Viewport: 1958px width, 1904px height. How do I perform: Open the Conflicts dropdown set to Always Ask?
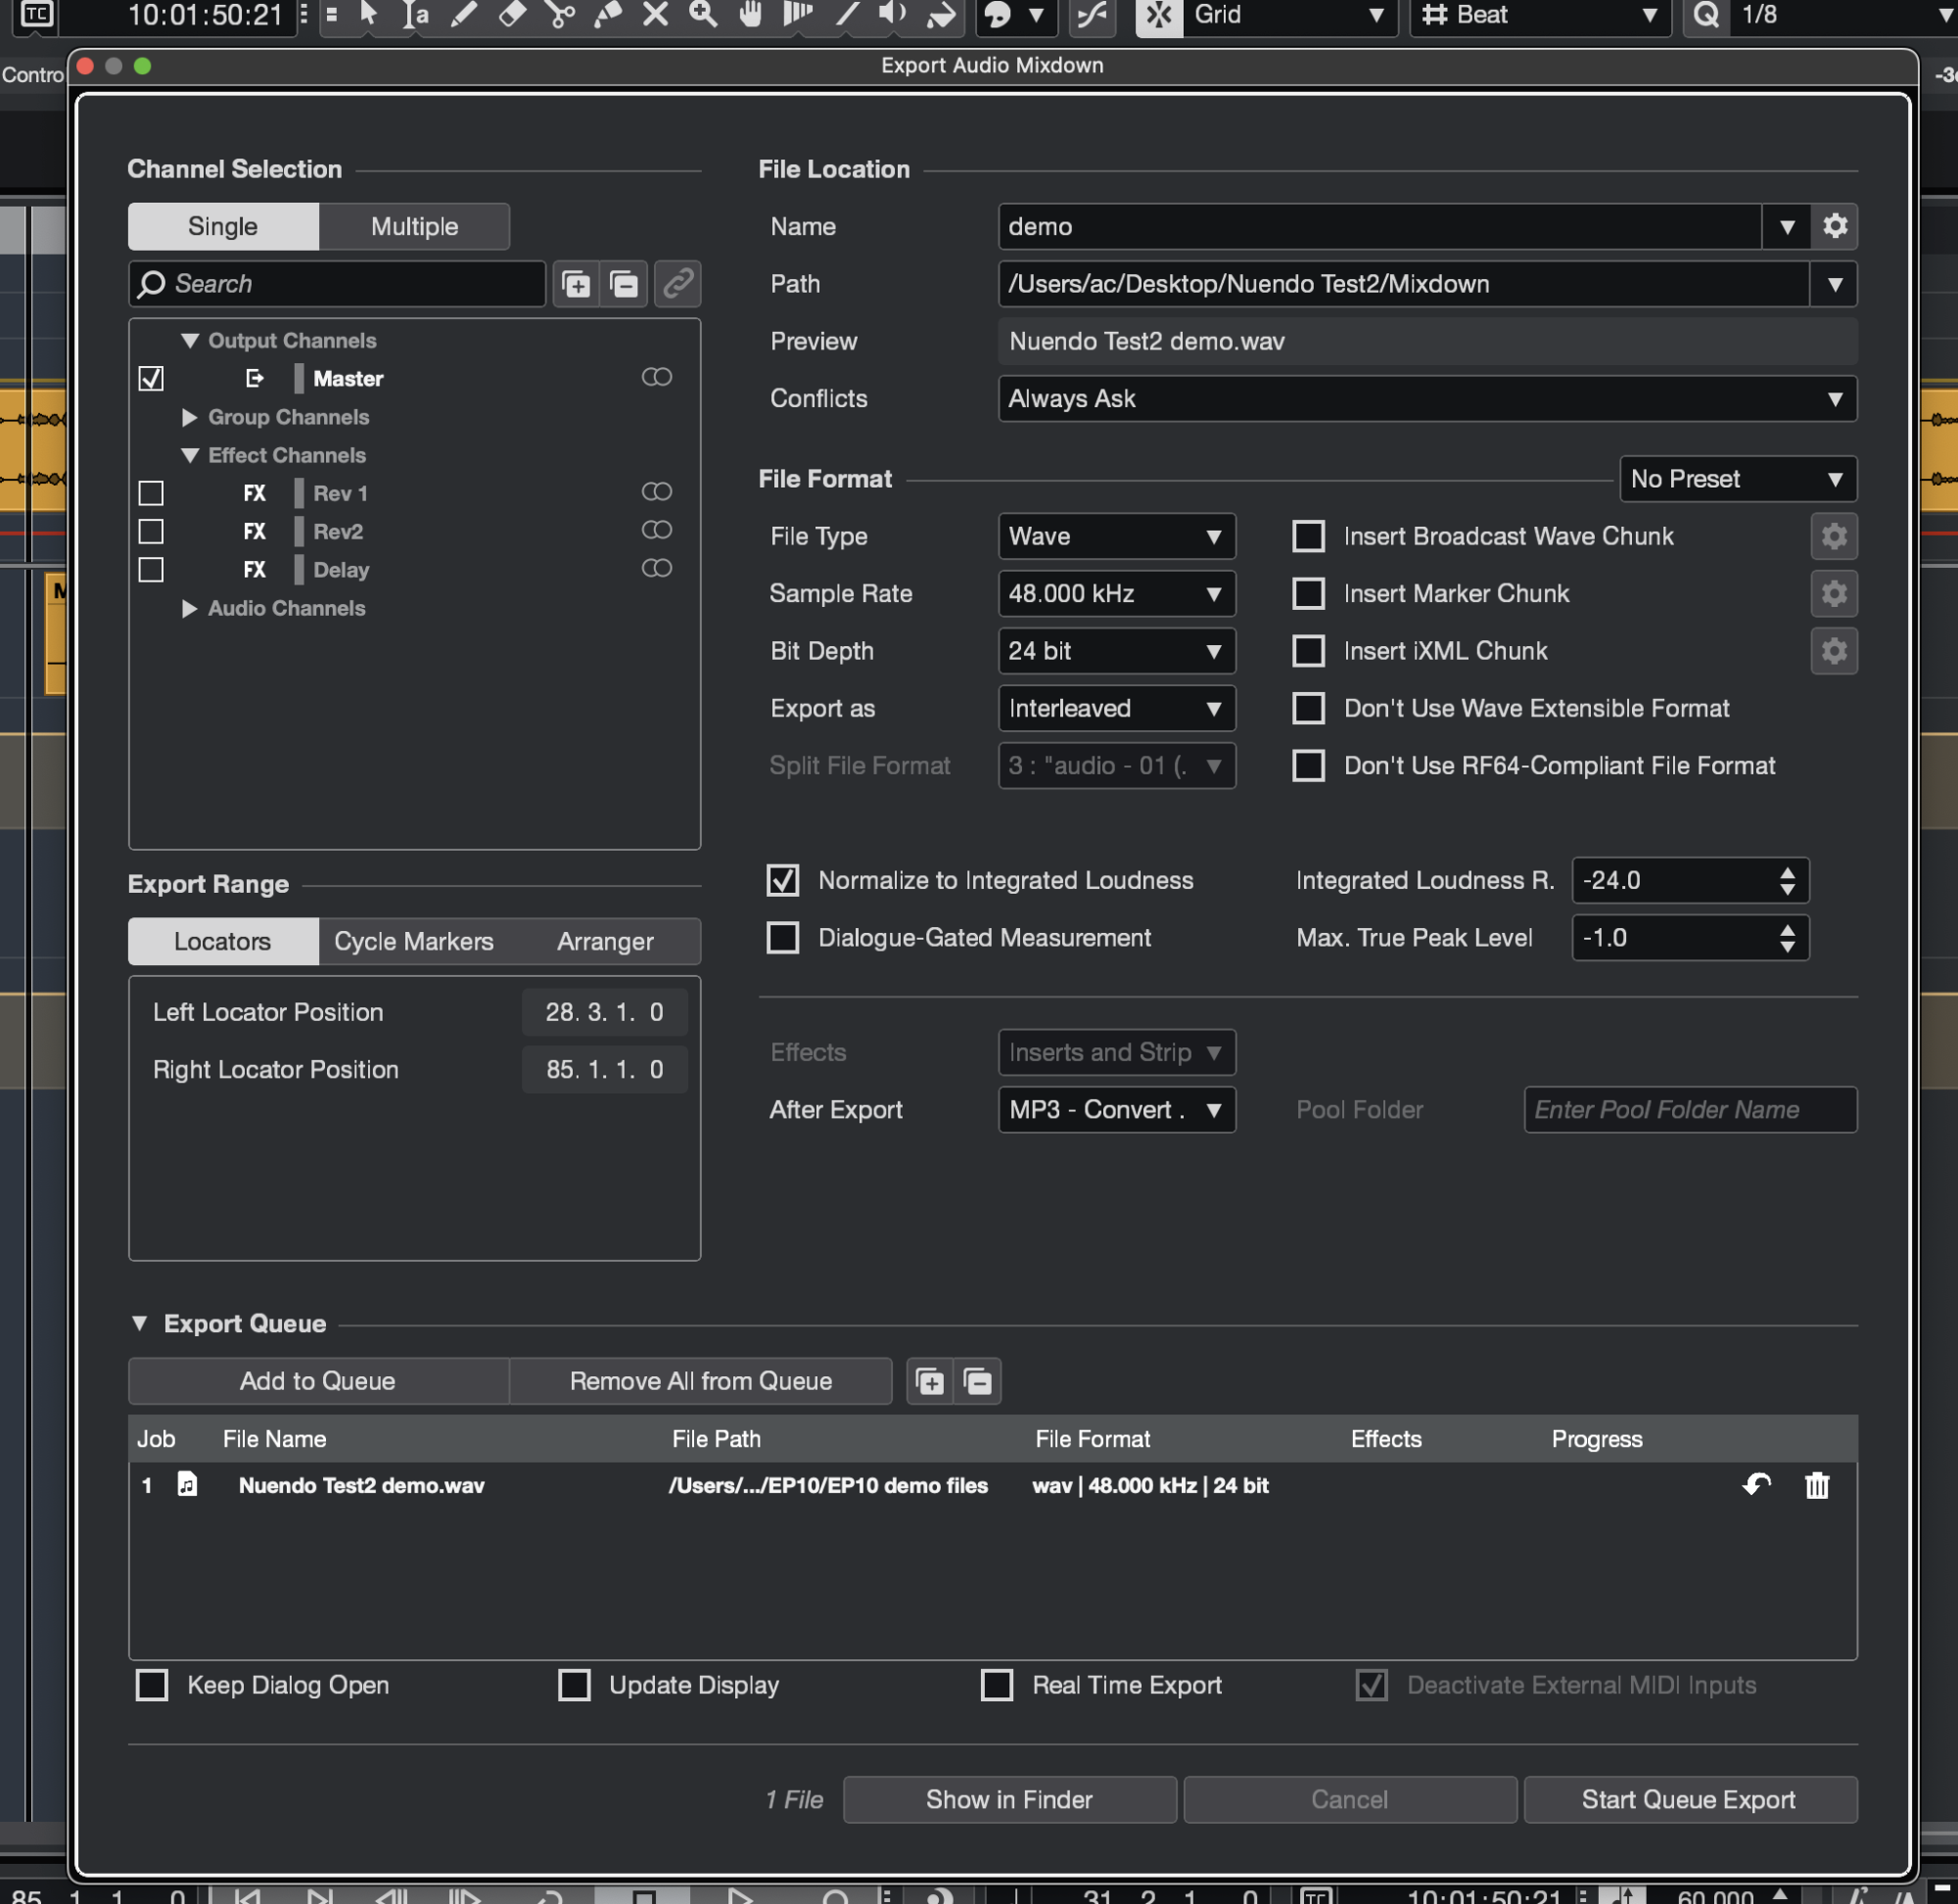1426,398
